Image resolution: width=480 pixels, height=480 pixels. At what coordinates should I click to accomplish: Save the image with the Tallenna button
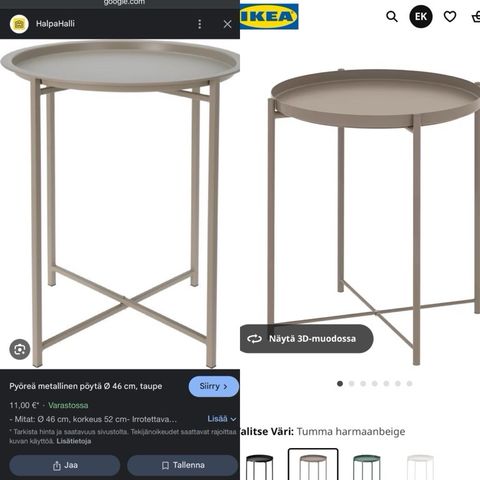[x=183, y=465]
